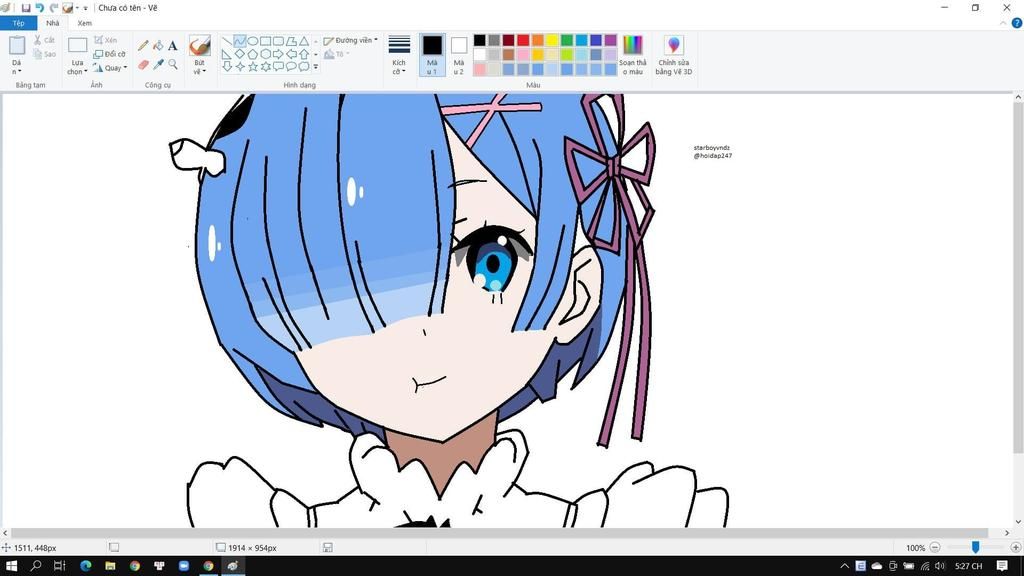This screenshot has width=1024, height=576.
Task: Choose the Triangle shape
Action: click(304, 41)
